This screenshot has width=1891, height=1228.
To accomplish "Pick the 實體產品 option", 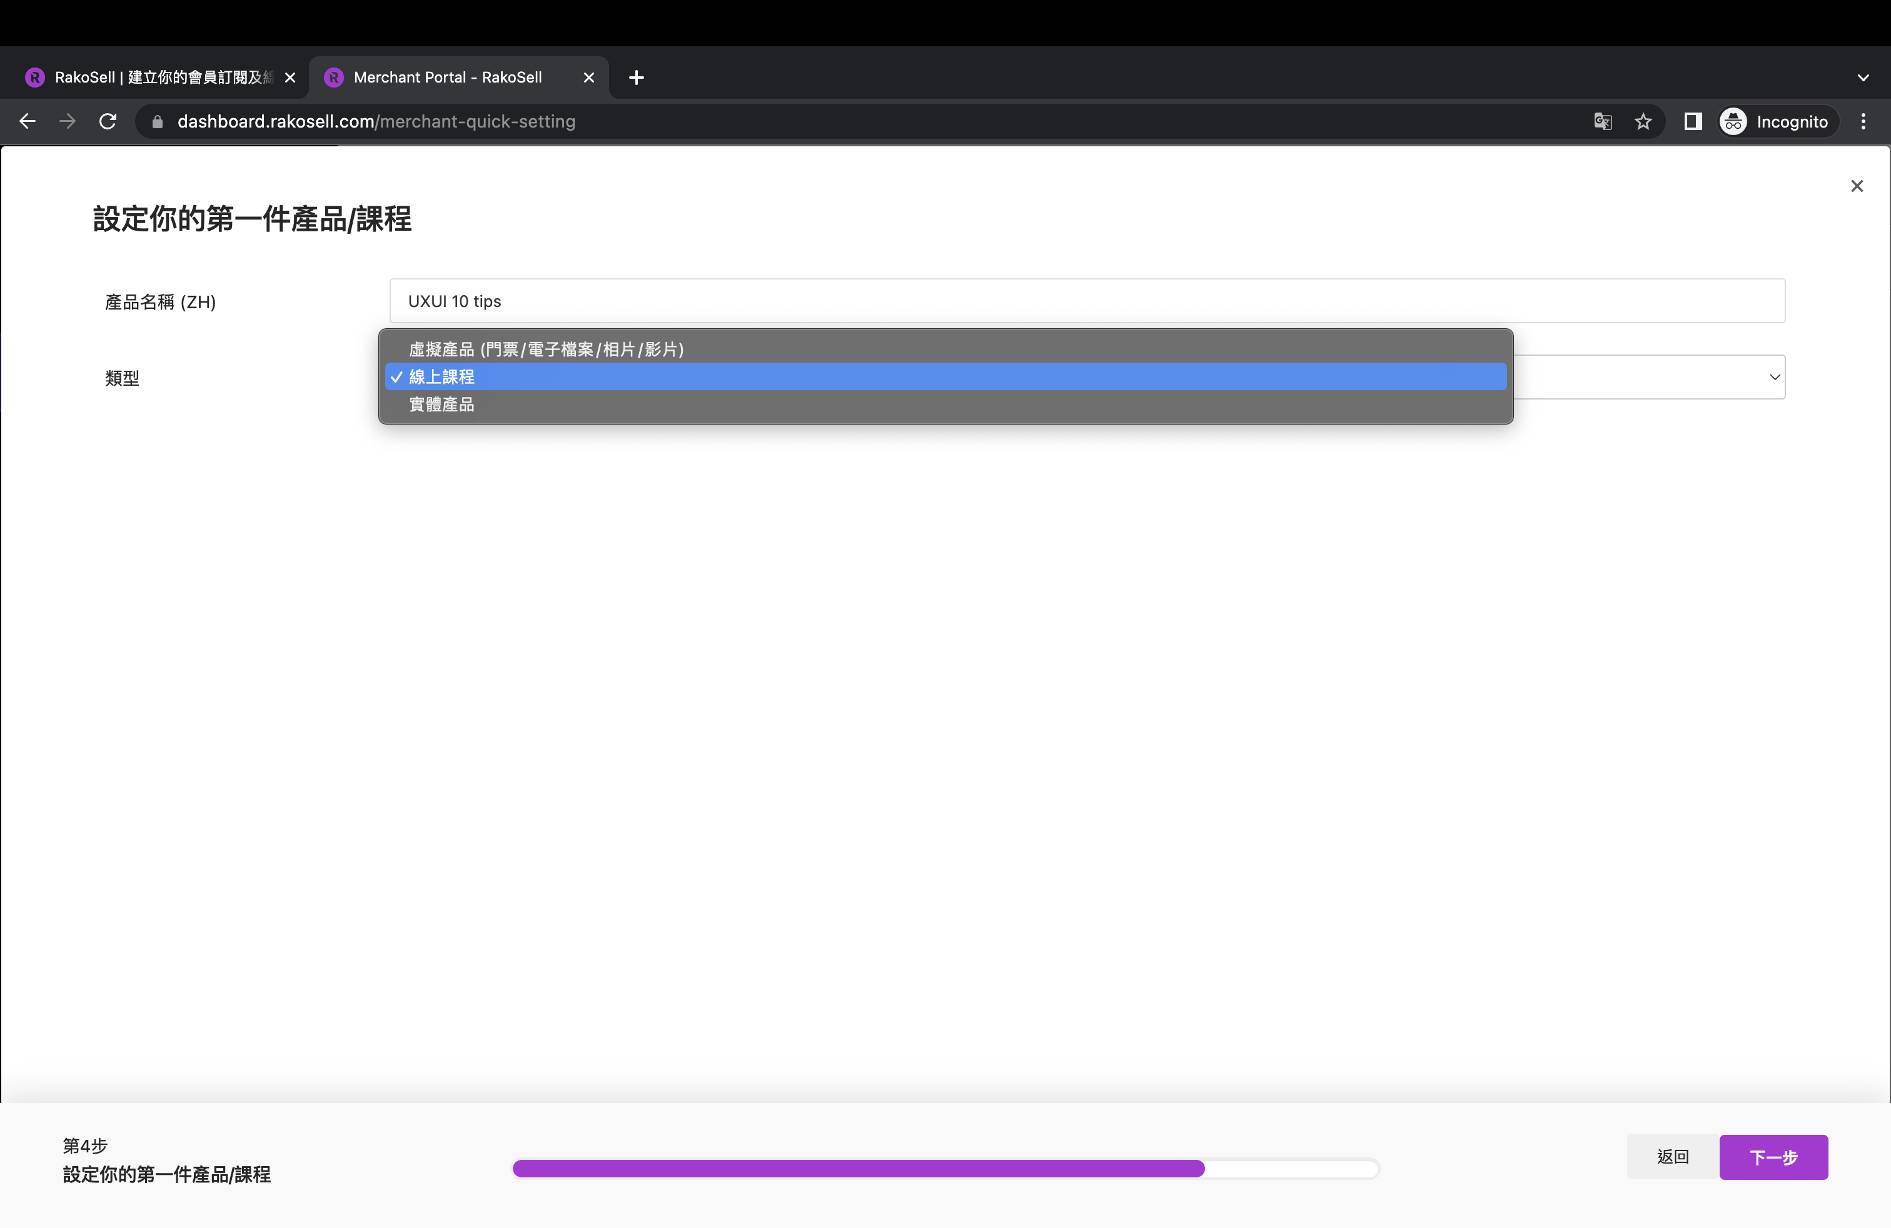I will tap(442, 405).
